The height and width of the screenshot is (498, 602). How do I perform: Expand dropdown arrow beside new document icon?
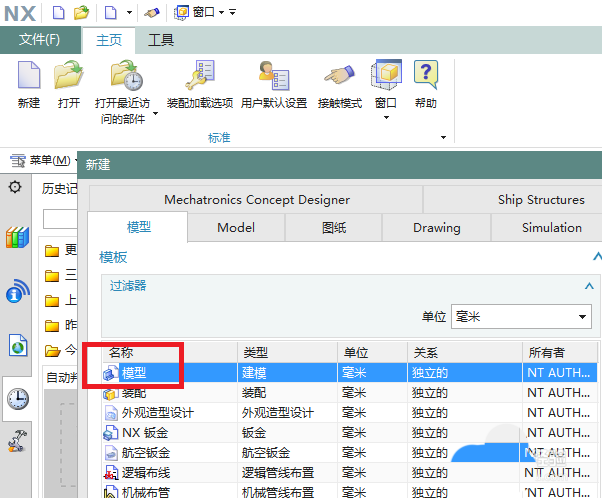pos(129,13)
